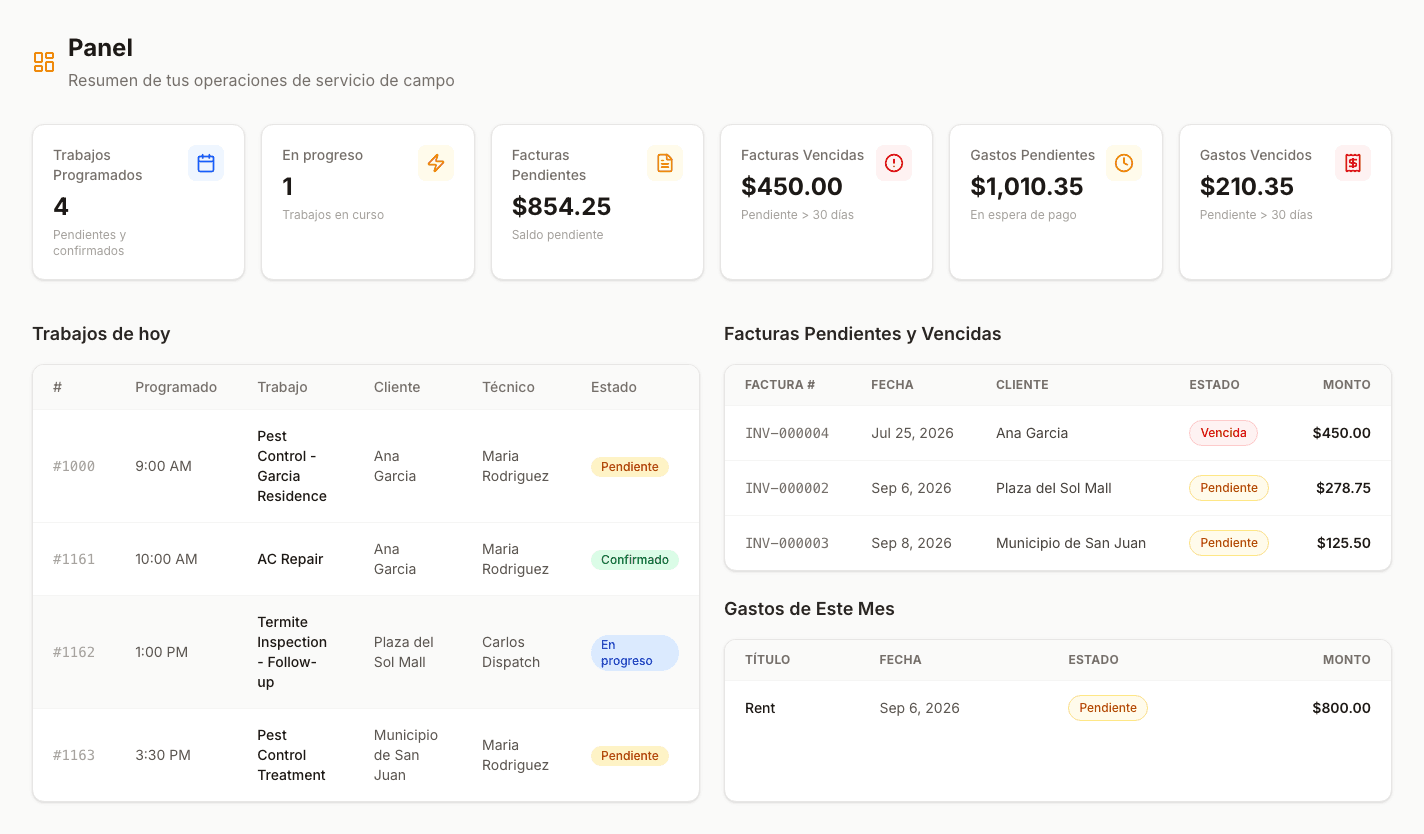The height and width of the screenshot is (834, 1424).
Task: Click the $800.00 Rent amount
Action: (1341, 708)
